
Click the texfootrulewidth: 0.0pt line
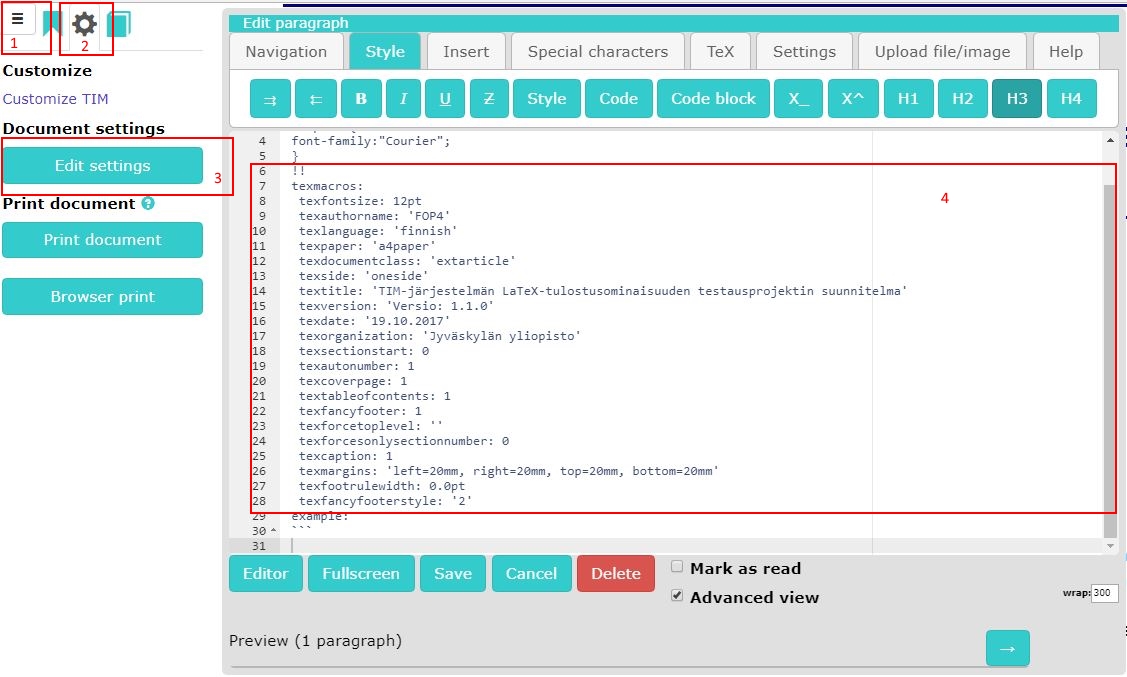point(382,487)
